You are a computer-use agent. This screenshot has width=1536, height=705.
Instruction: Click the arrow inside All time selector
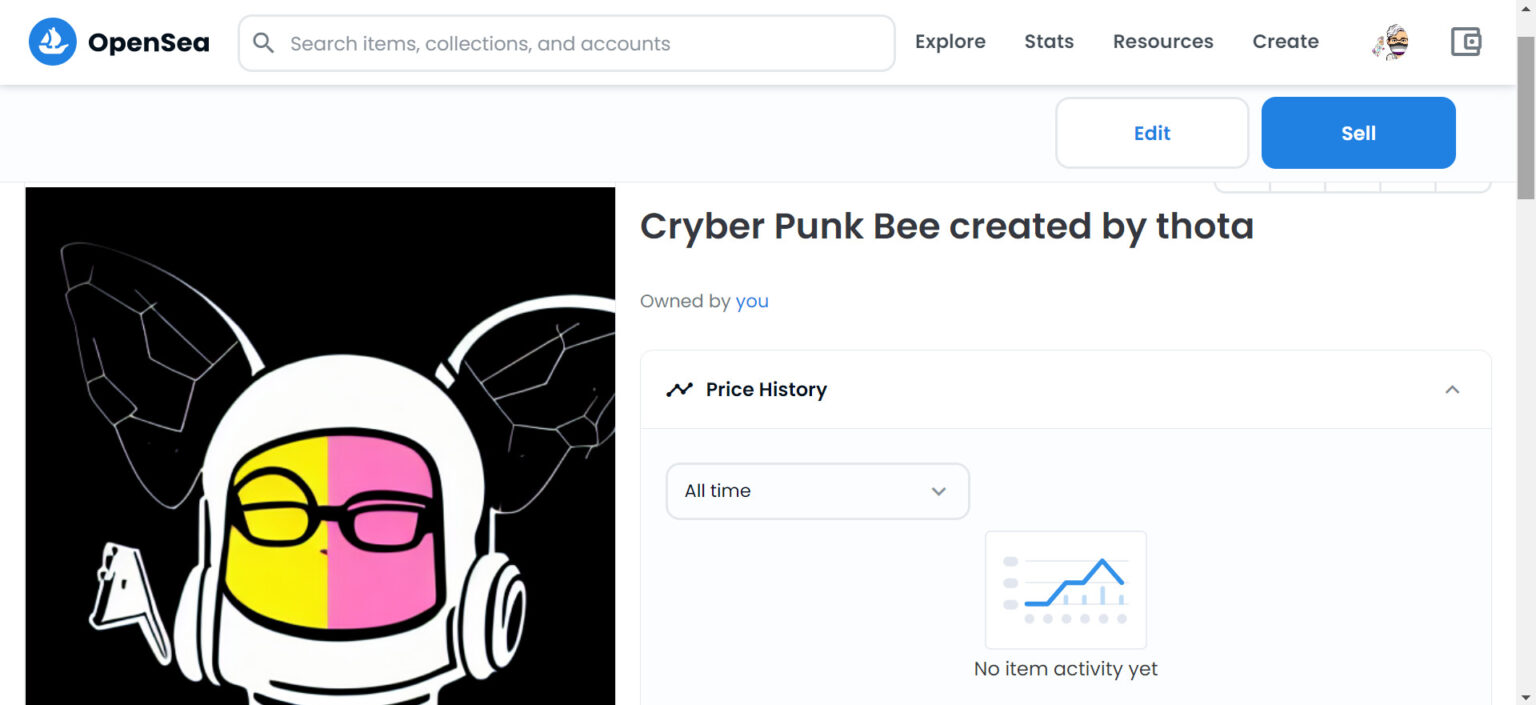pos(938,491)
